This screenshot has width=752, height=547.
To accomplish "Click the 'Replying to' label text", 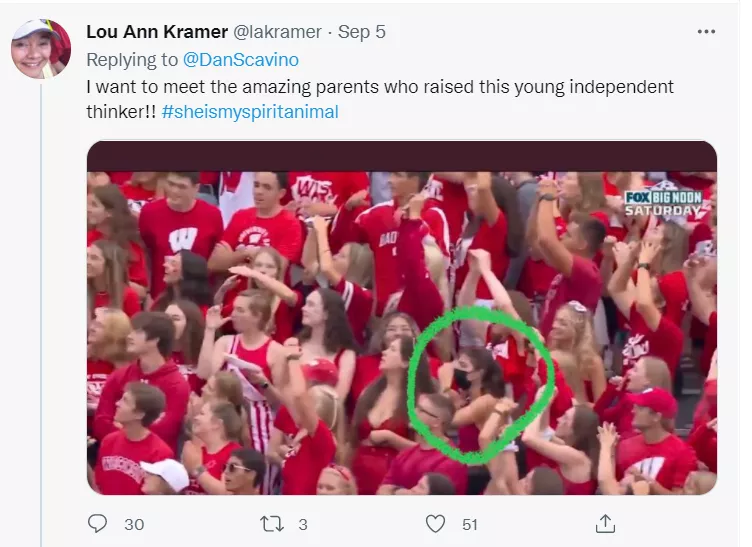I will click(x=129, y=60).
